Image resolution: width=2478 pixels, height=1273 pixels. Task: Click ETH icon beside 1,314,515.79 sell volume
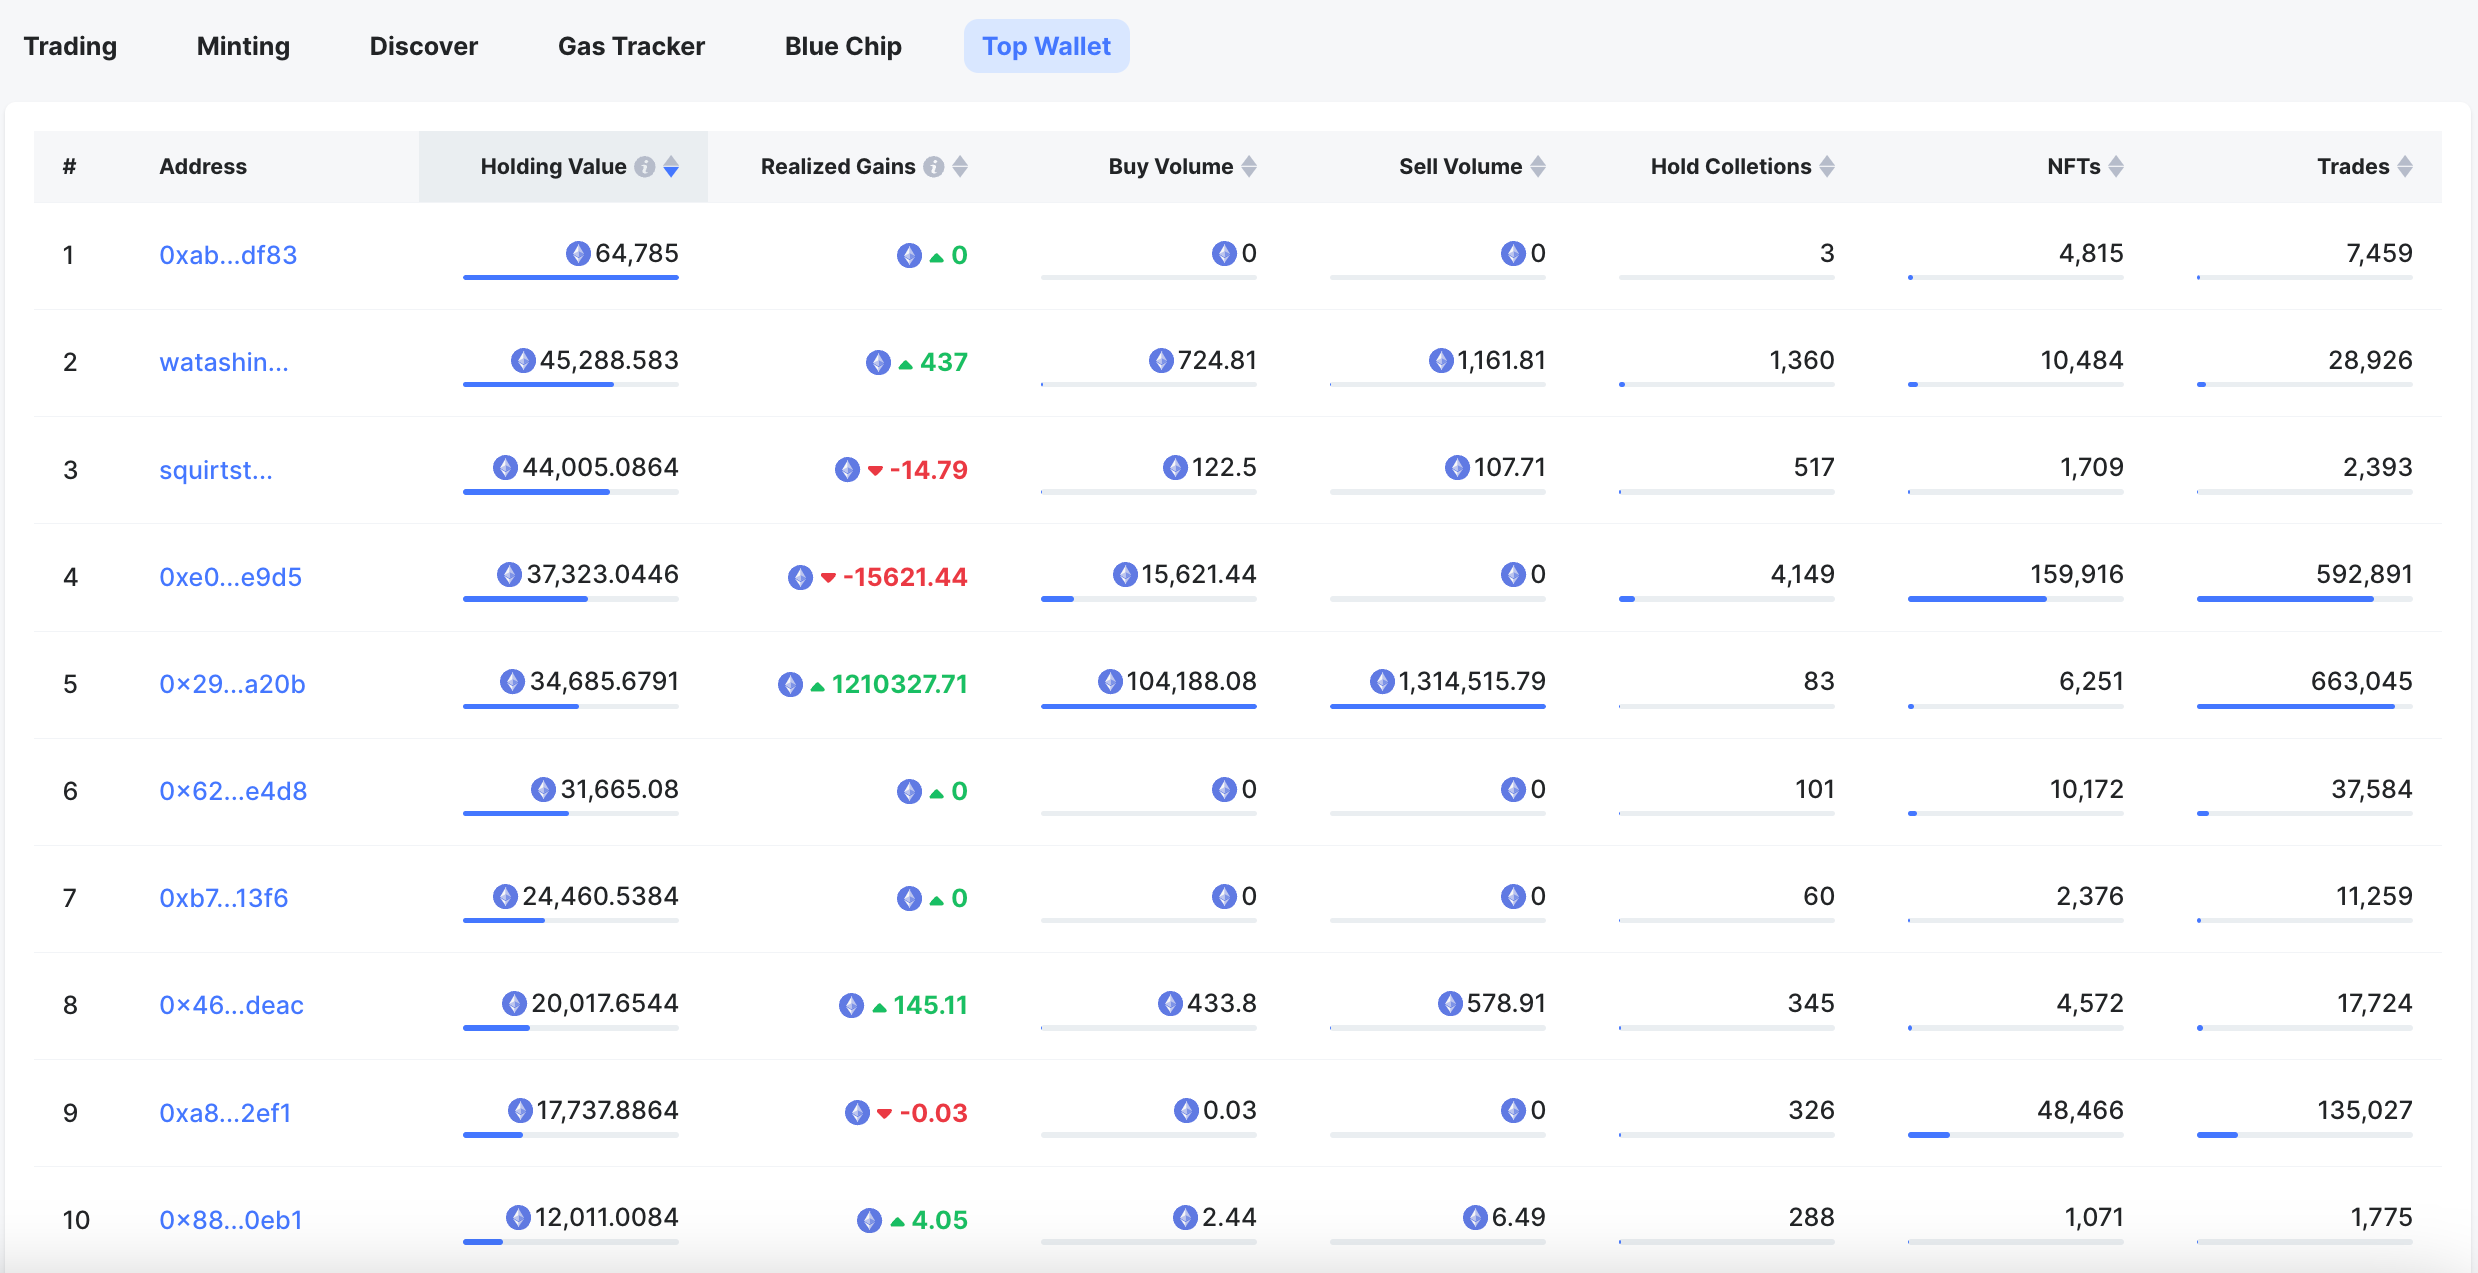(1382, 682)
